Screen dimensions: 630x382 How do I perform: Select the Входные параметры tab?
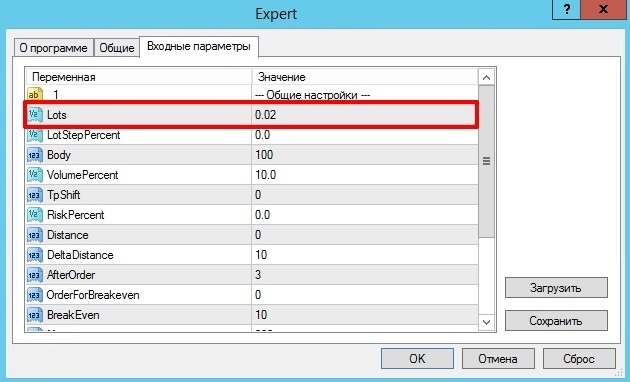pos(199,47)
